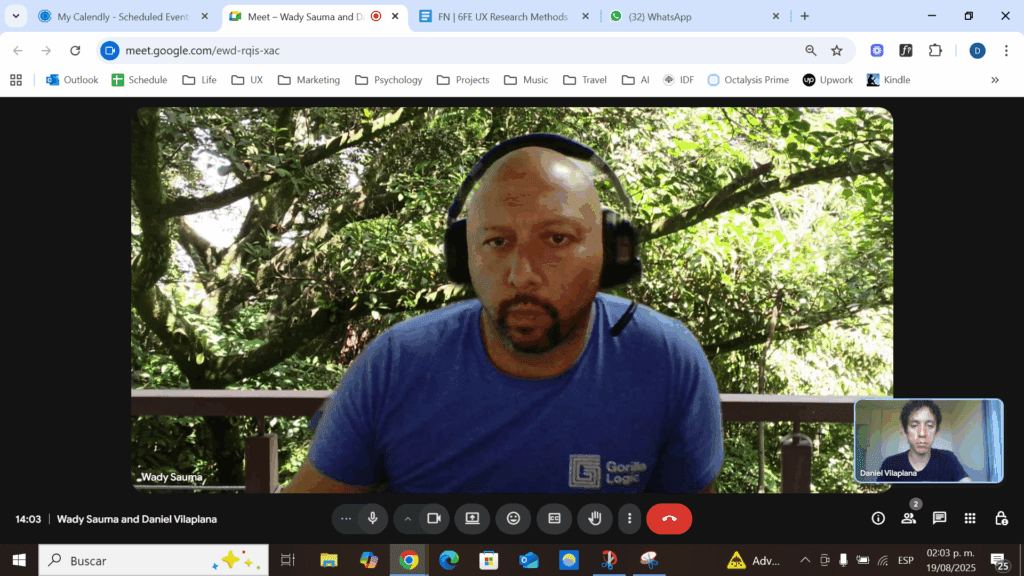
Task: Open the Upwork bookmark
Action: pos(828,80)
